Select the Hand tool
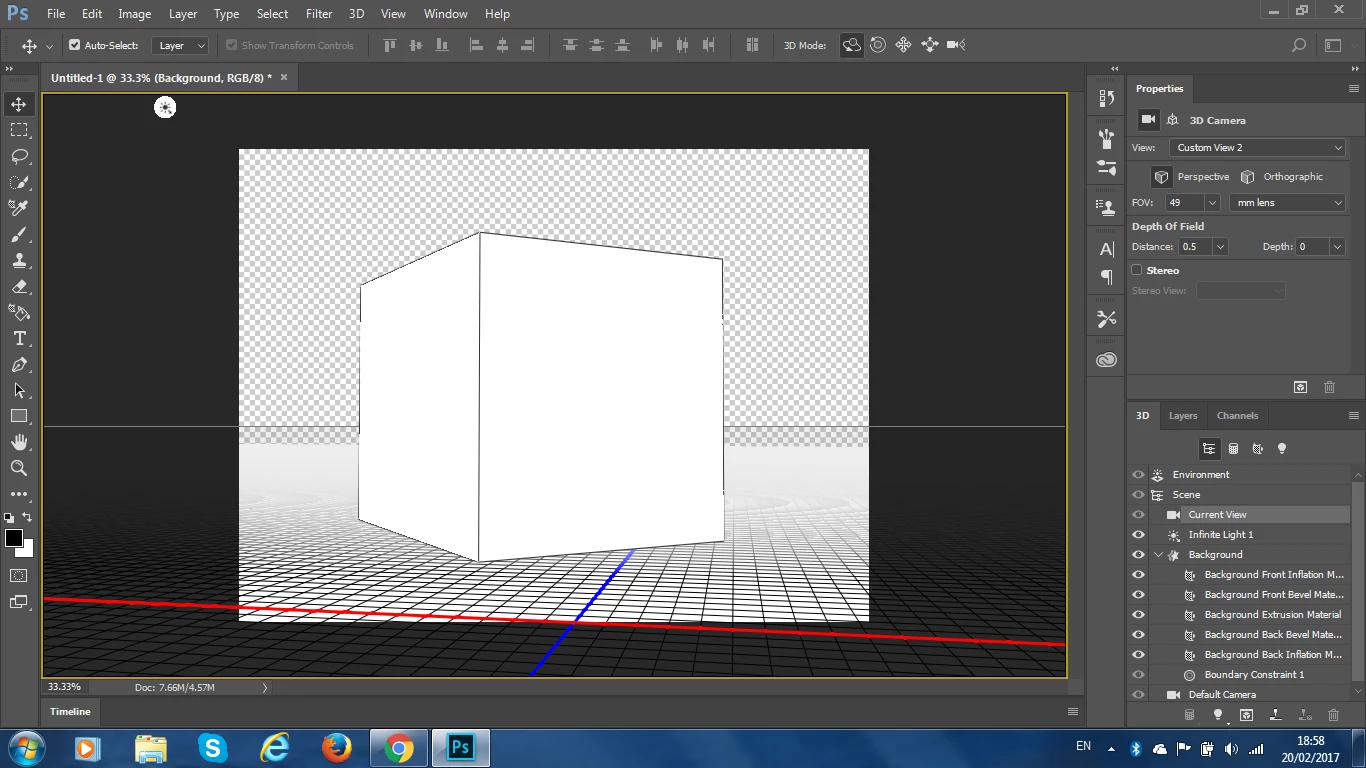 pos(19,442)
